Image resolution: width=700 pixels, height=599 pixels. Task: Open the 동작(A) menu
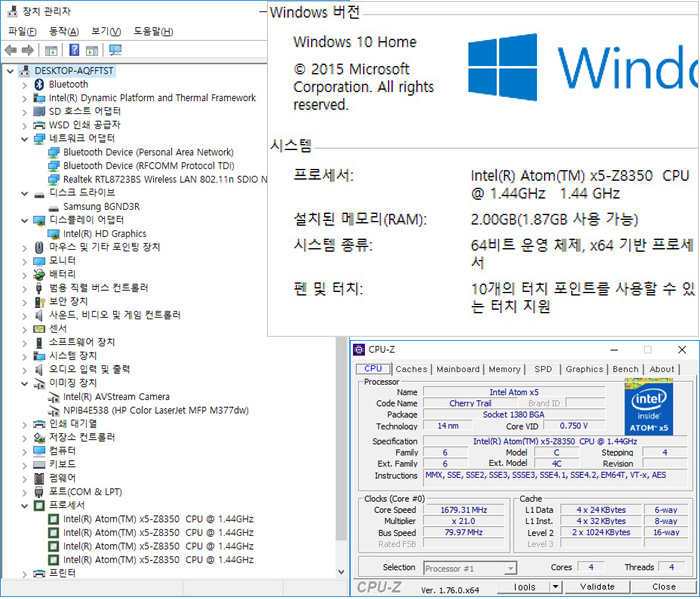(x=63, y=32)
